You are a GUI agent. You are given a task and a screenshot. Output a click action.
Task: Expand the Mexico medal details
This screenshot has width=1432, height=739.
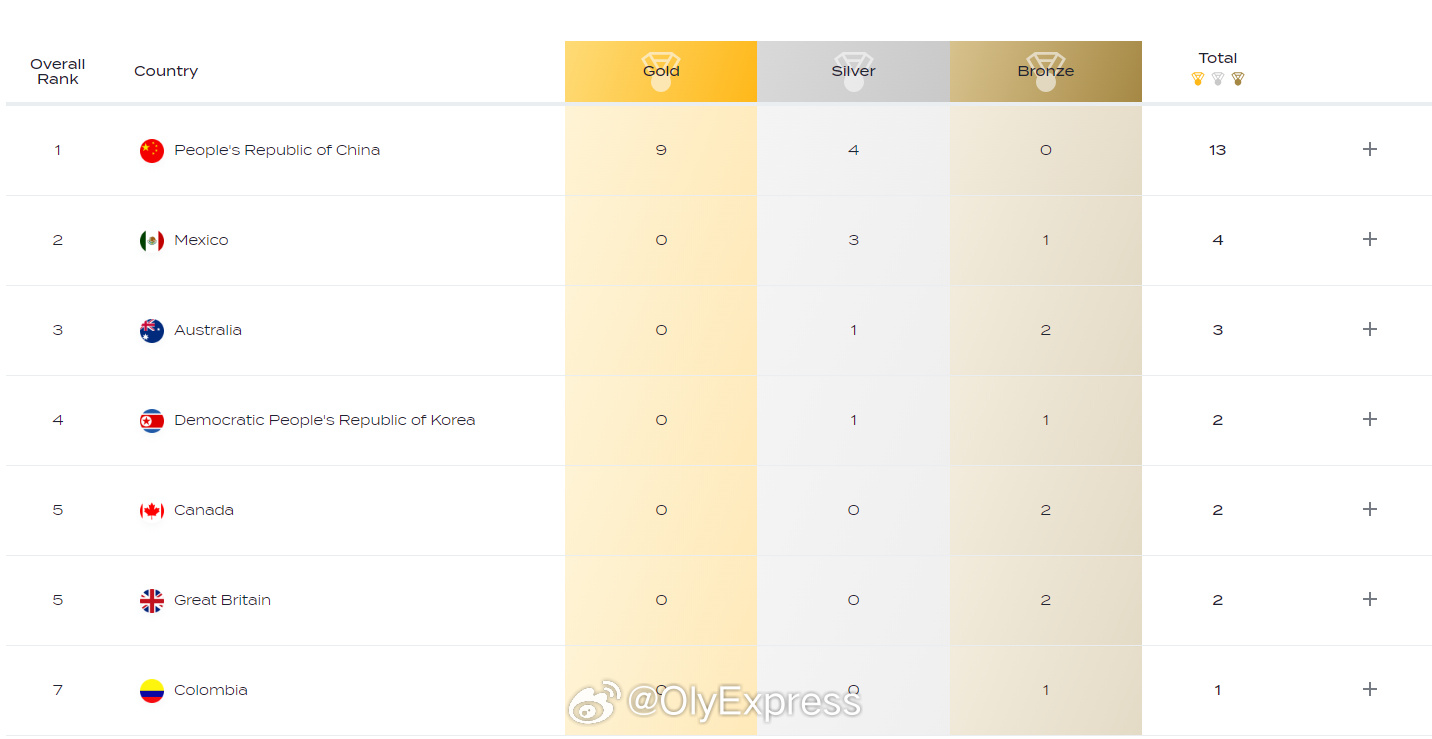(1370, 239)
